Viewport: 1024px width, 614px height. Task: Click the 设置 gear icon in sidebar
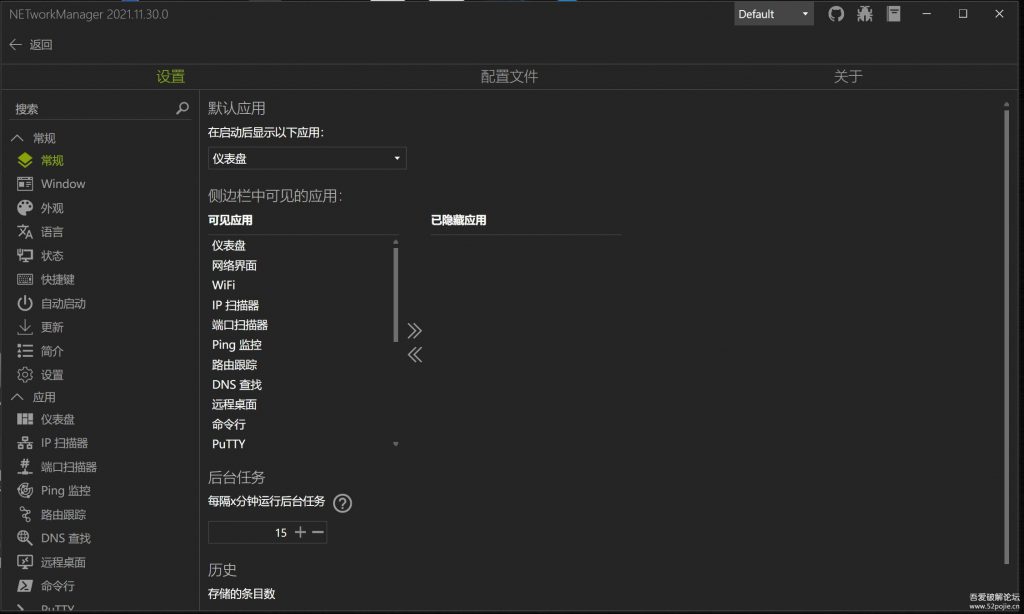point(25,375)
